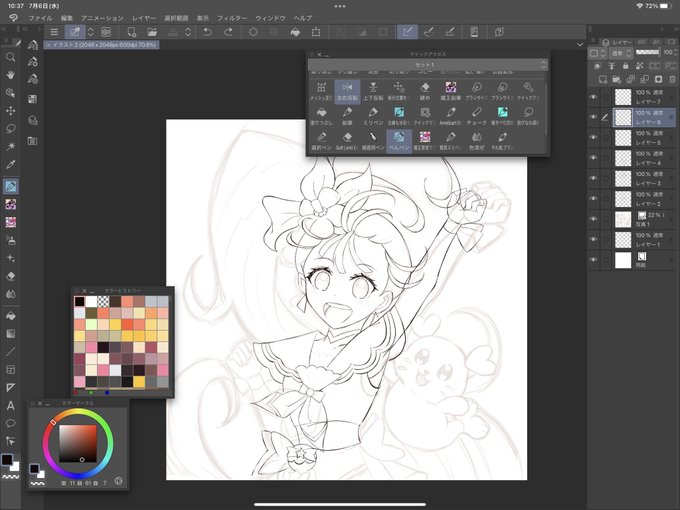
Task: Select the Zoom magnifier tool
Action: coord(11,57)
